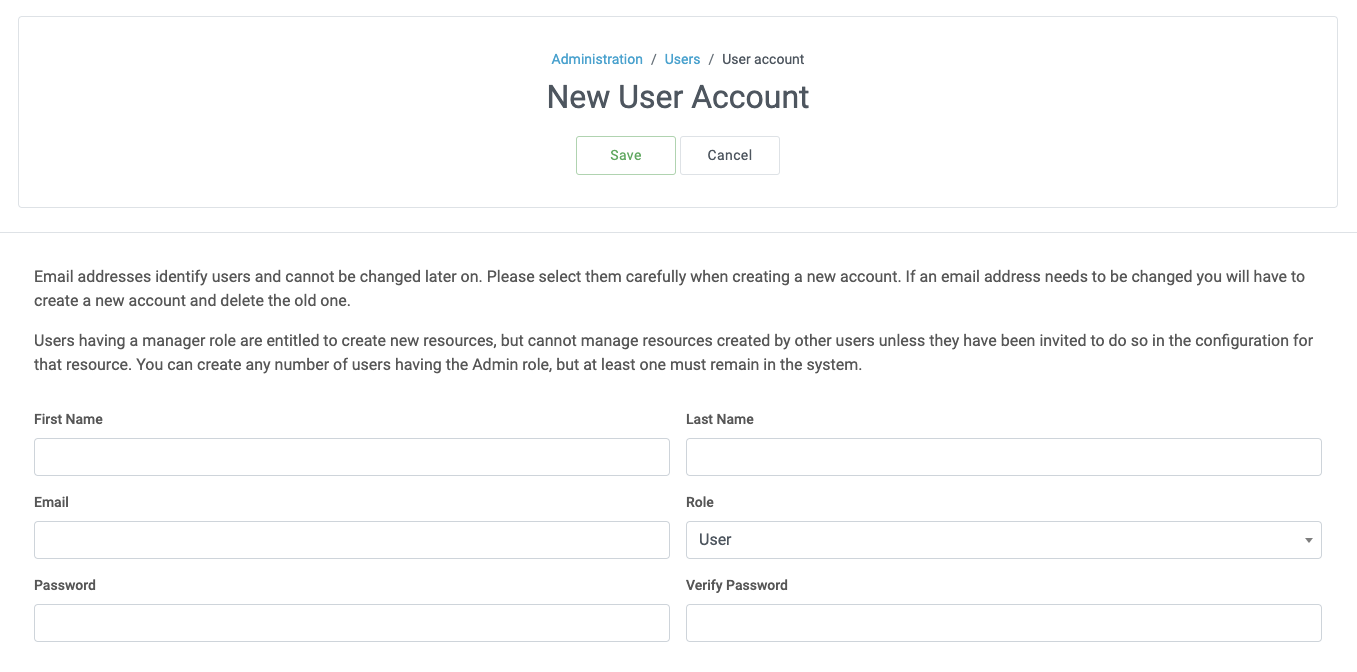This screenshot has width=1357, height=672.
Task: Click the Password field label
Action: point(65,585)
